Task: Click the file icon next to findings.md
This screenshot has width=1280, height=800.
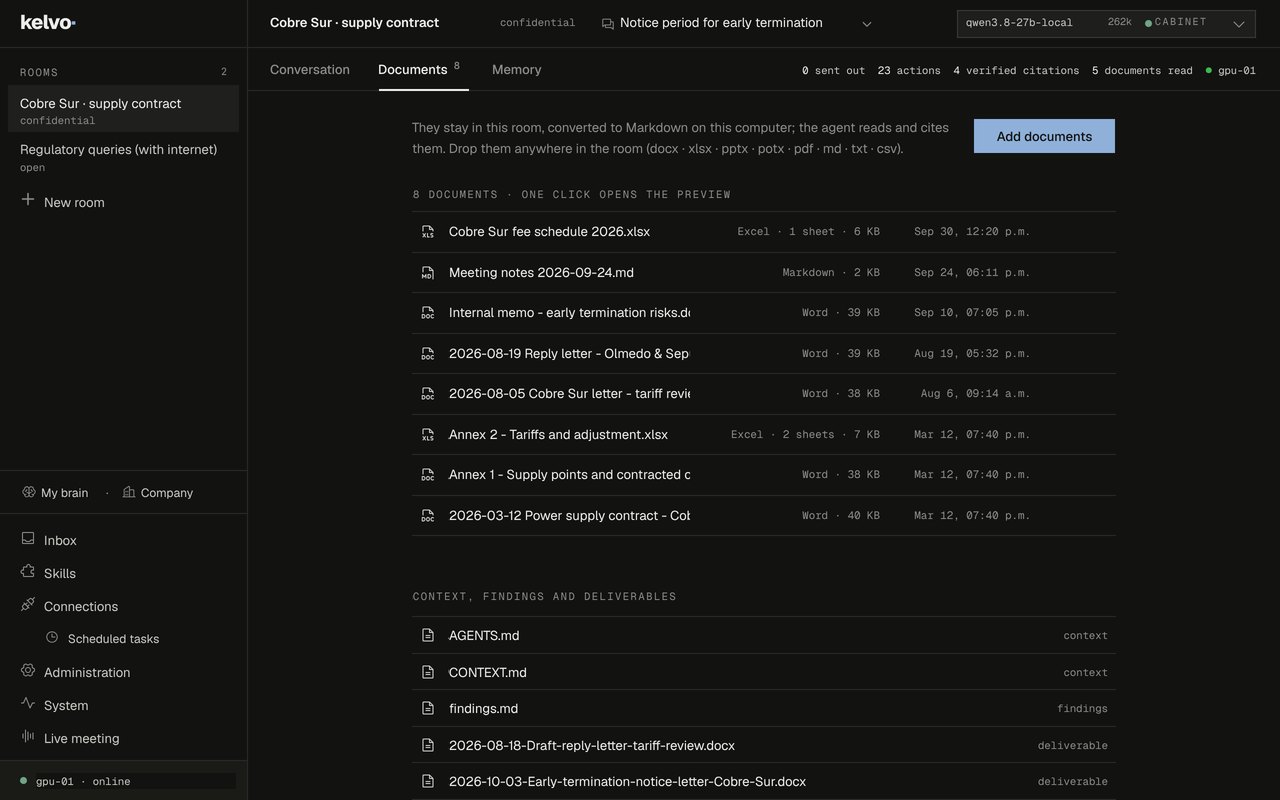Action: (x=428, y=708)
